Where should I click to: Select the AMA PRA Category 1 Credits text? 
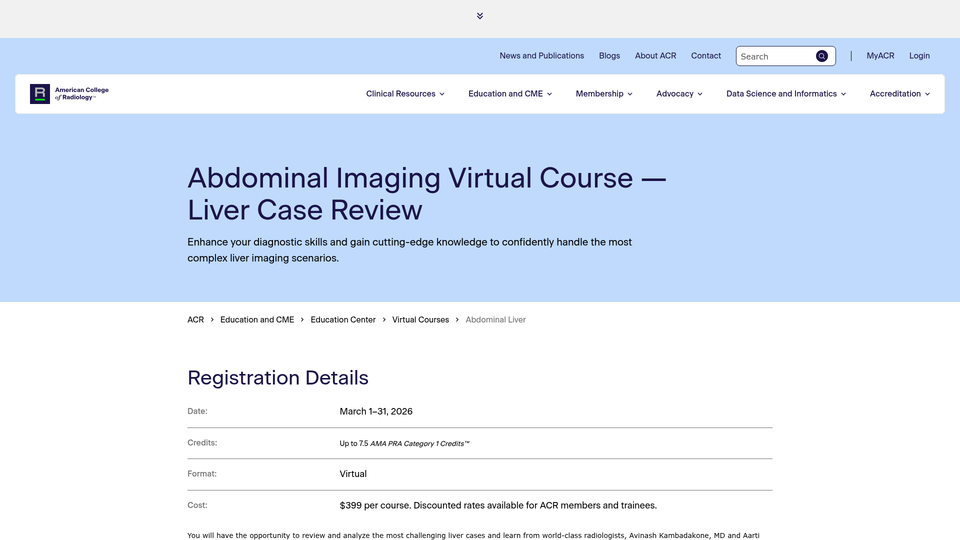click(419, 443)
